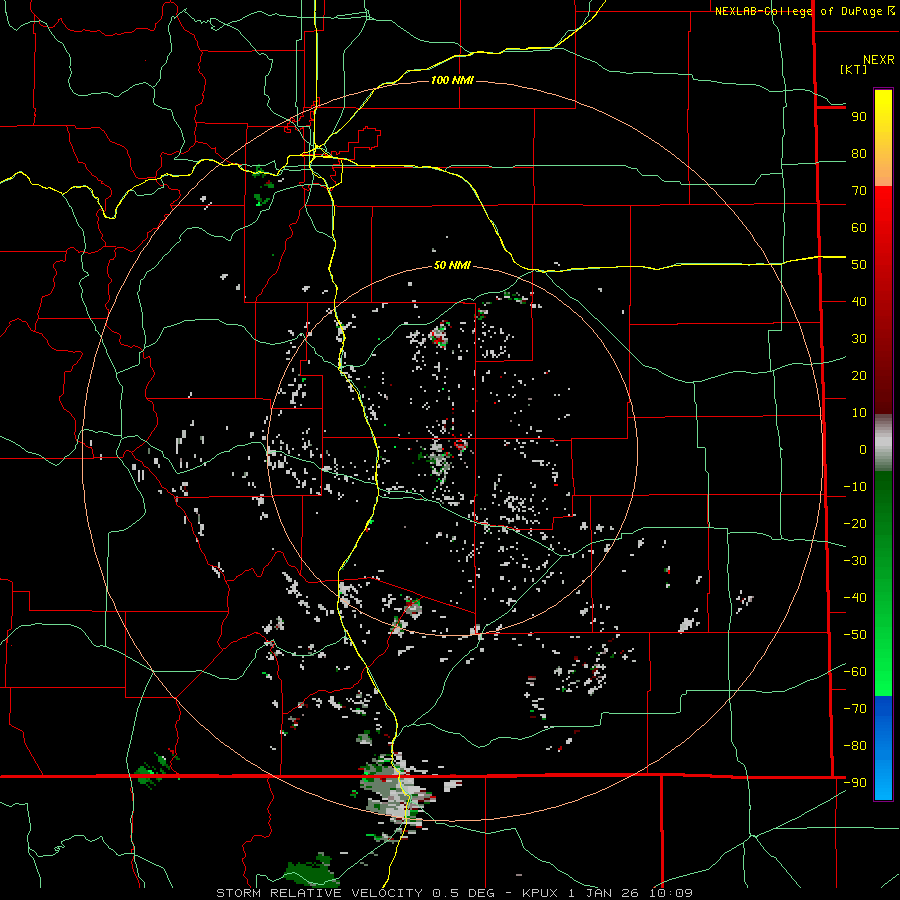This screenshot has width=900, height=900.
Task: Click the 10:09 timestamp
Action: tap(671, 893)
